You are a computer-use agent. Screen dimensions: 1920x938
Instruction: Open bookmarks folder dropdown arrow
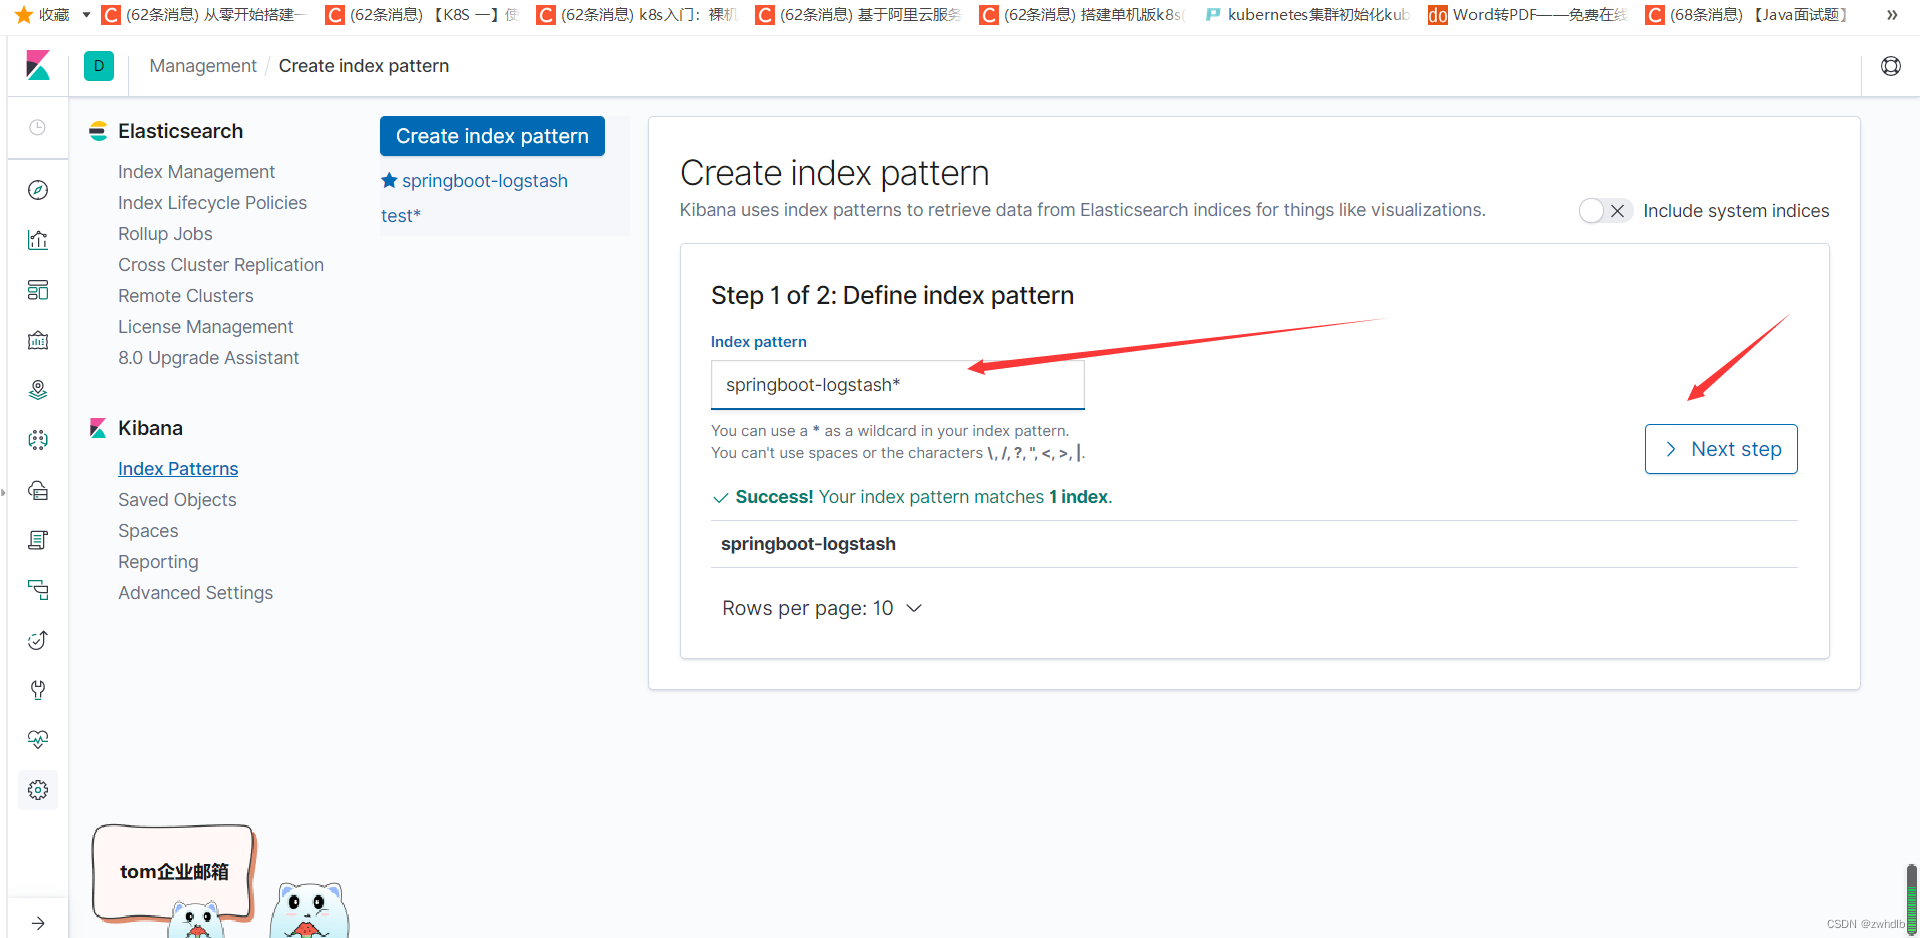pos(86,15)
